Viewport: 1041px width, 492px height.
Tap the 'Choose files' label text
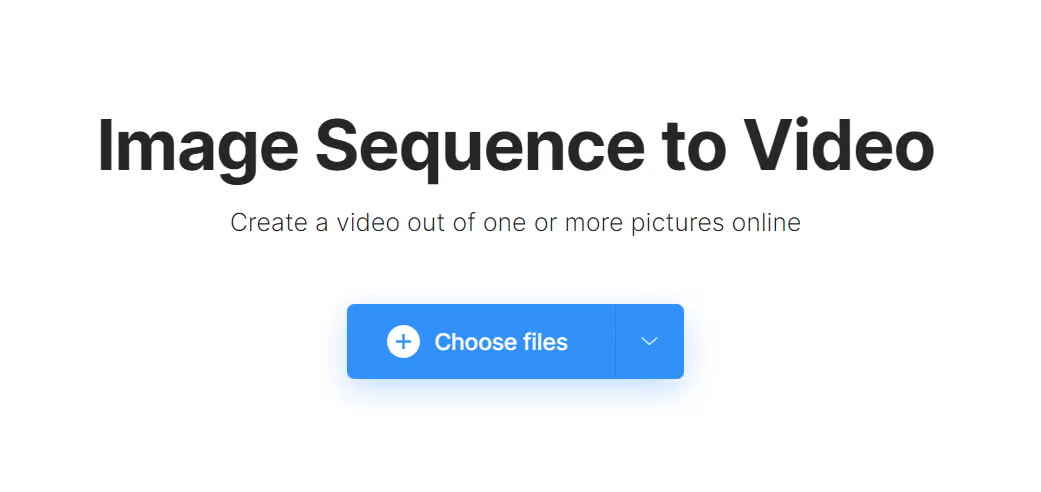click(501, 342)
